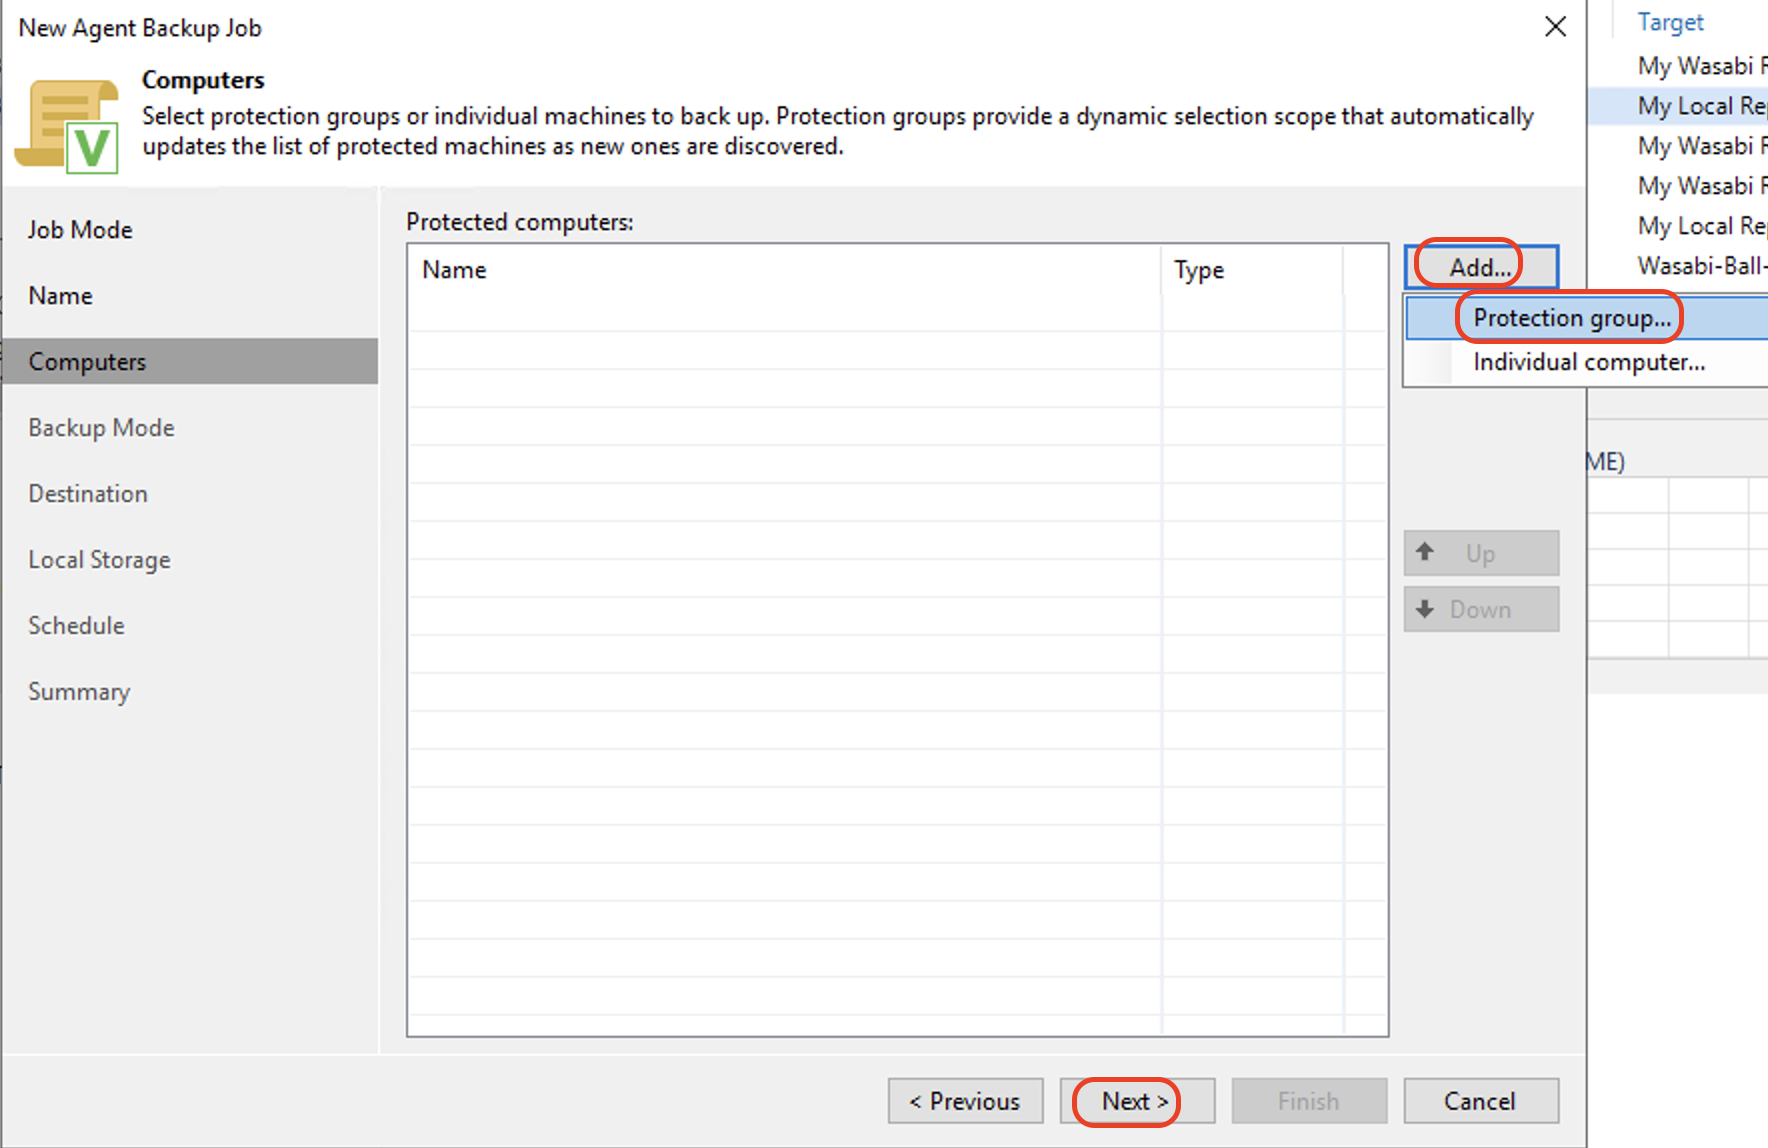Click the up arrow icon on Up button
This screenshot has height=1148, width=1768.
point(1426,552)
